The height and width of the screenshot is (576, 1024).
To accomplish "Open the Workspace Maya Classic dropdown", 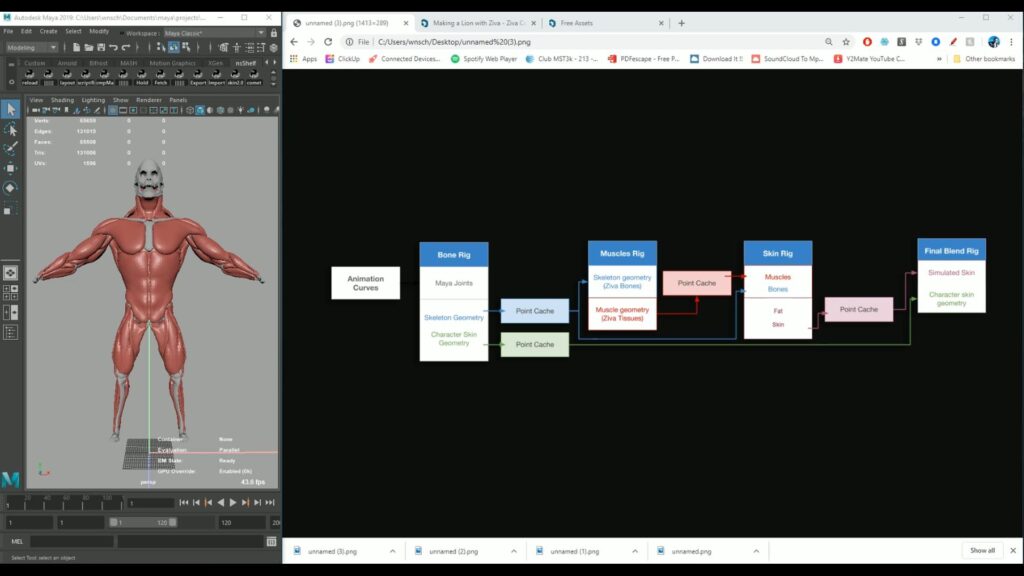I will pyautogui.click(x=214, y=33).
